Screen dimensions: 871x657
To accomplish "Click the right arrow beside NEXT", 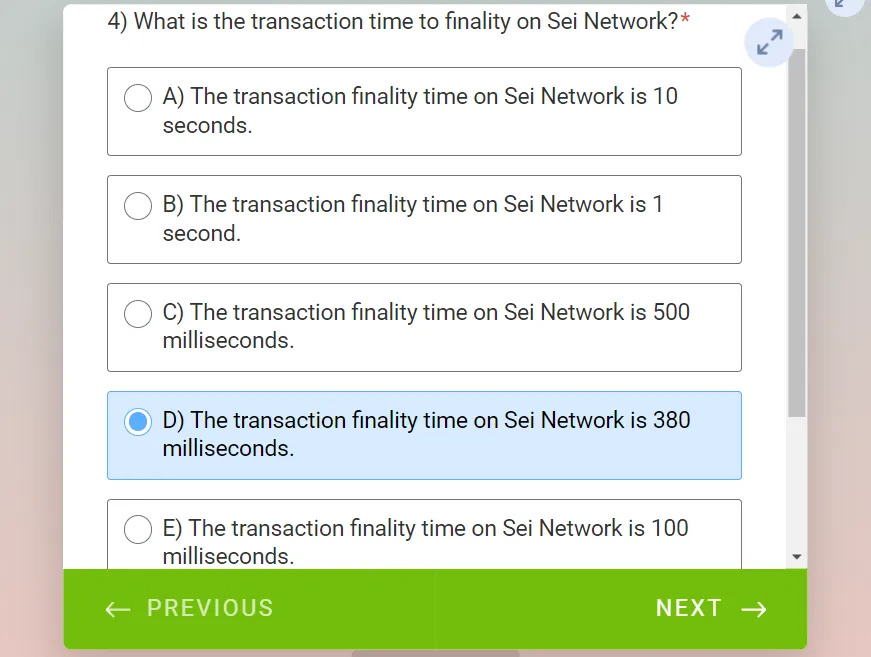I will tap(754, 609).
